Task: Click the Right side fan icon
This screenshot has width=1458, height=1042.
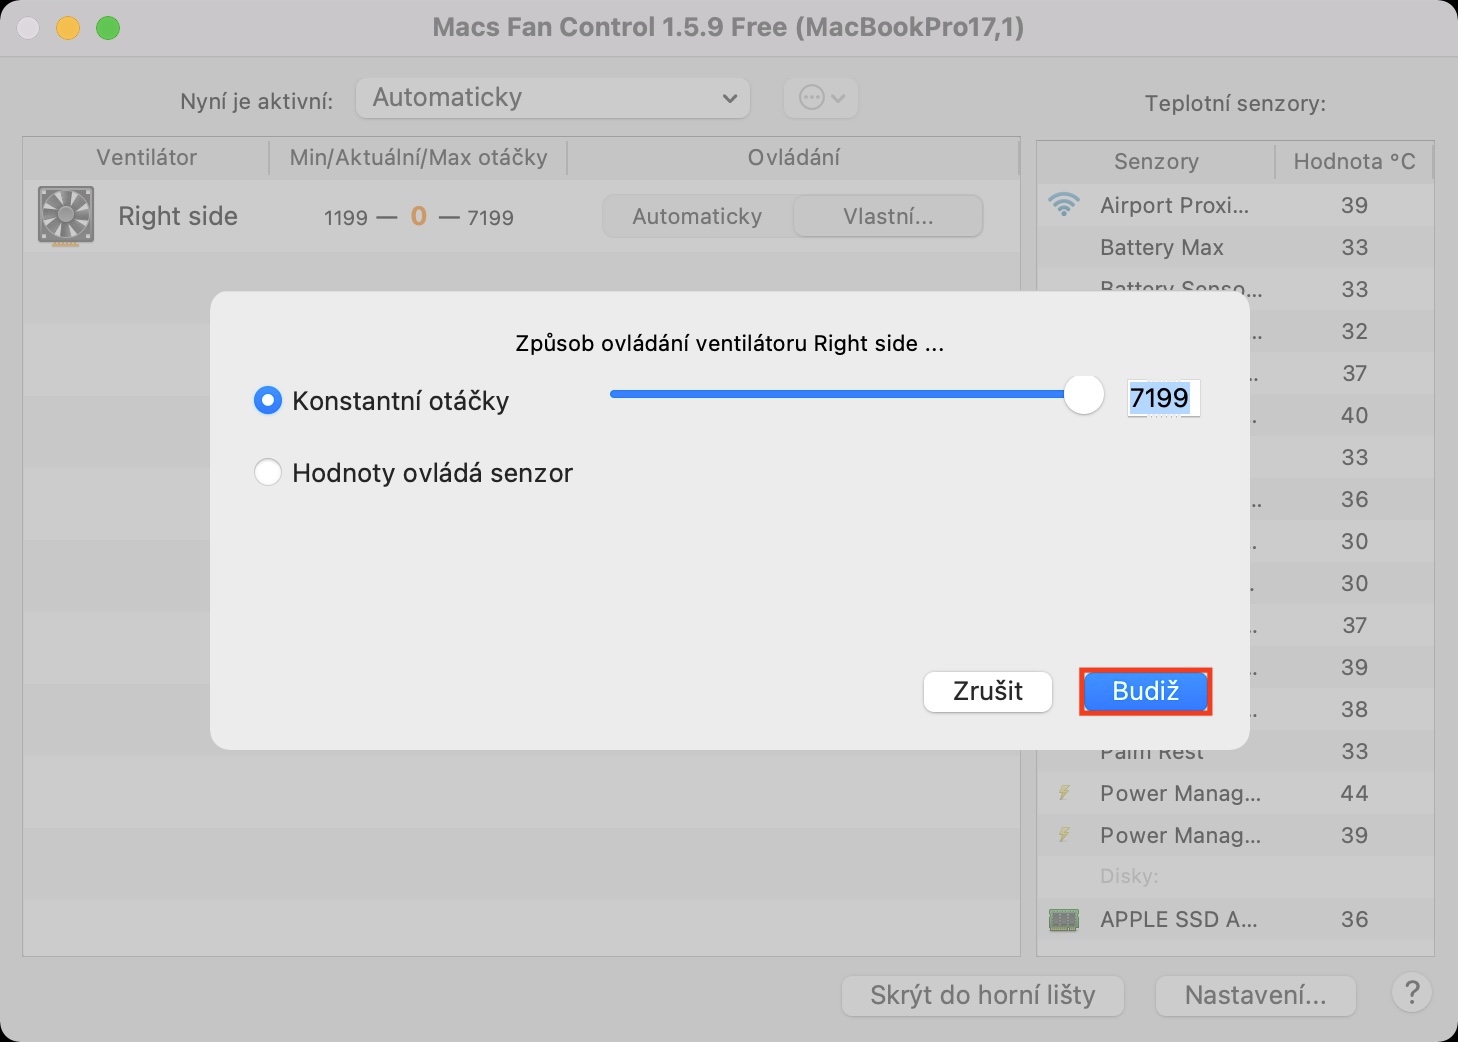Action: [66, 215]
